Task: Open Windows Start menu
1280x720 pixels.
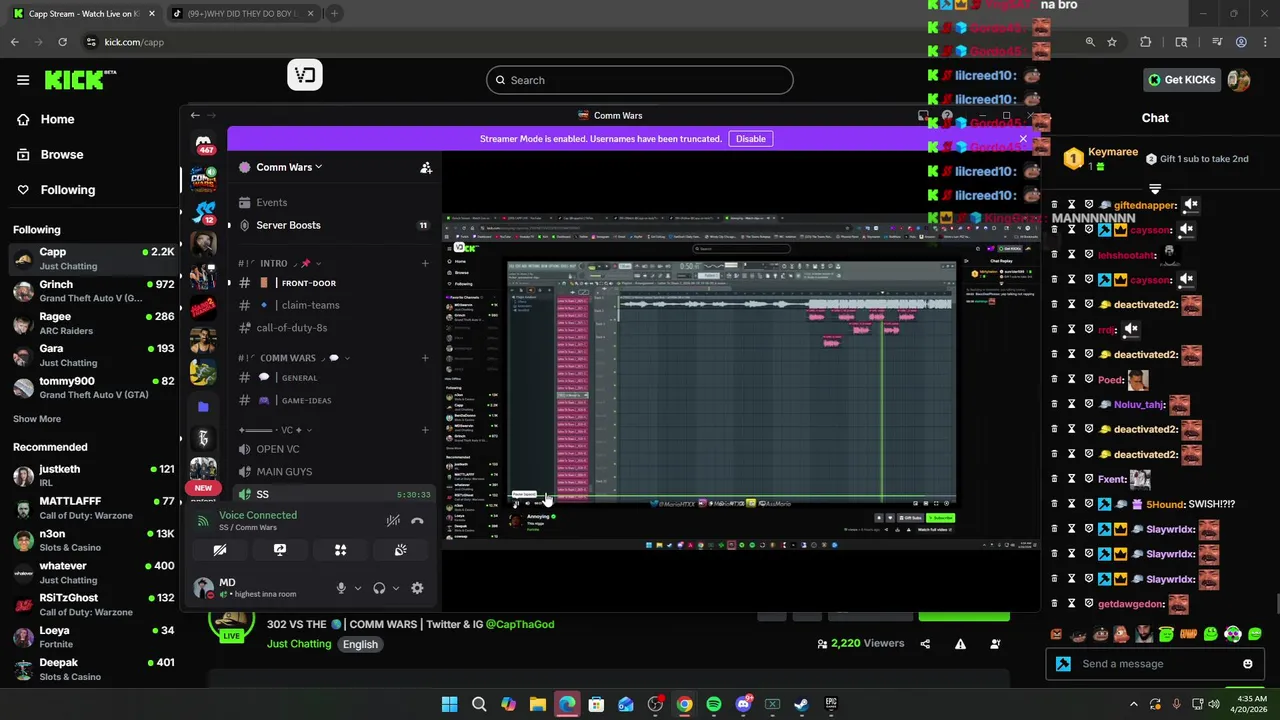Action: pos(449,704)
